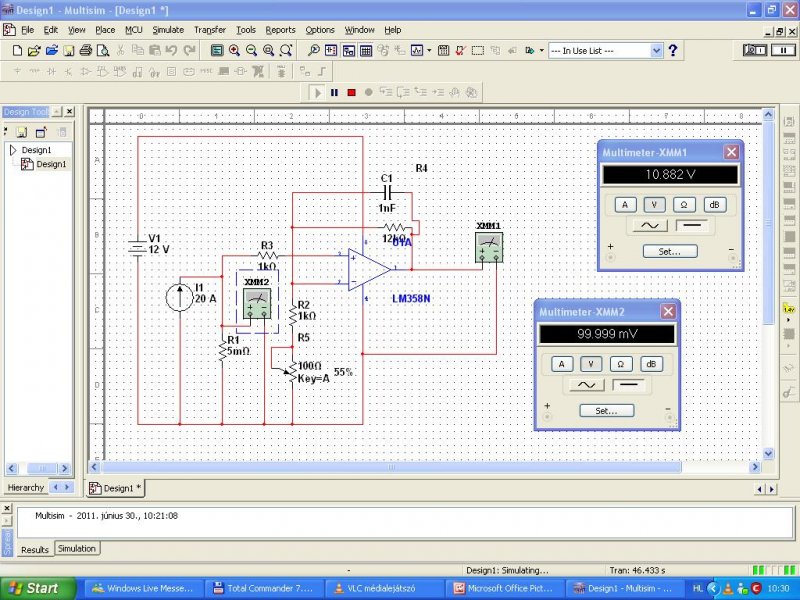
Task: Click Set... button on XMM2
Action: click(x=607, y=411)
